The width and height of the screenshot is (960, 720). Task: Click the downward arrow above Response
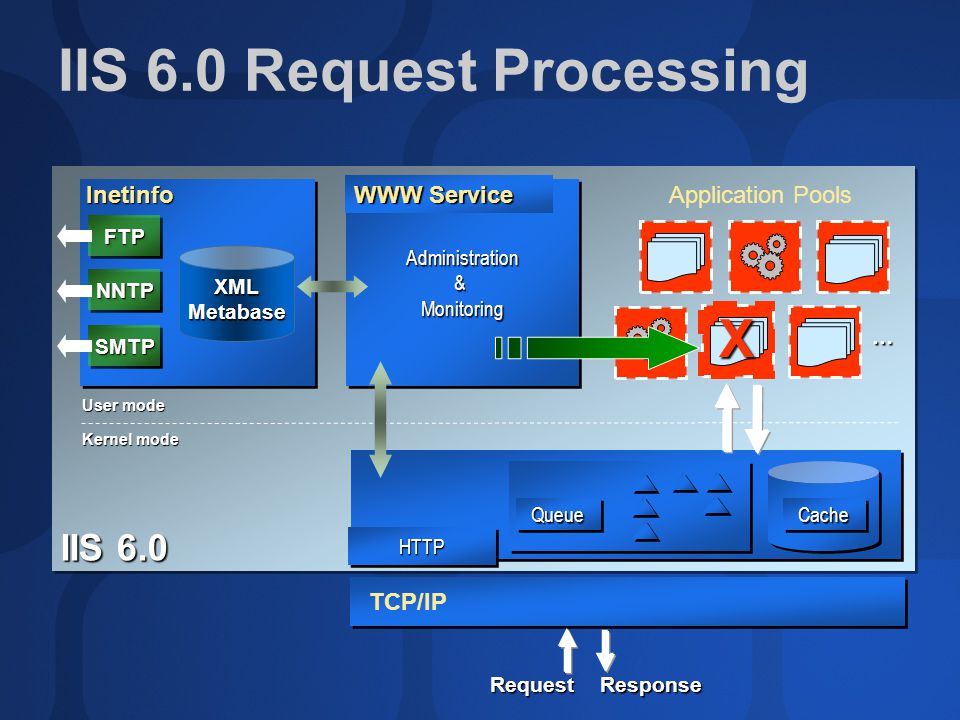click(606, 650)
